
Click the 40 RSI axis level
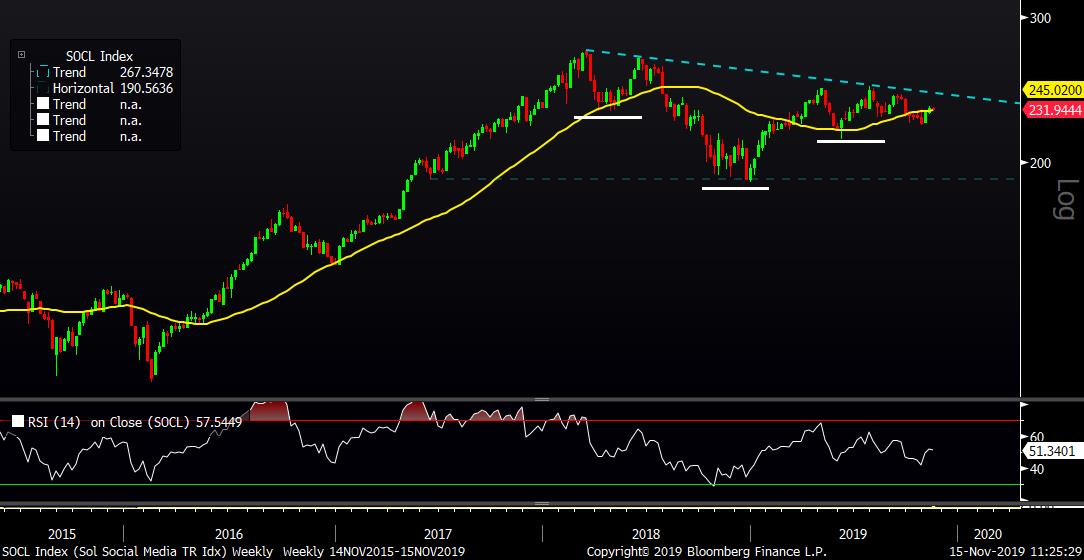tap(1036, 469)
